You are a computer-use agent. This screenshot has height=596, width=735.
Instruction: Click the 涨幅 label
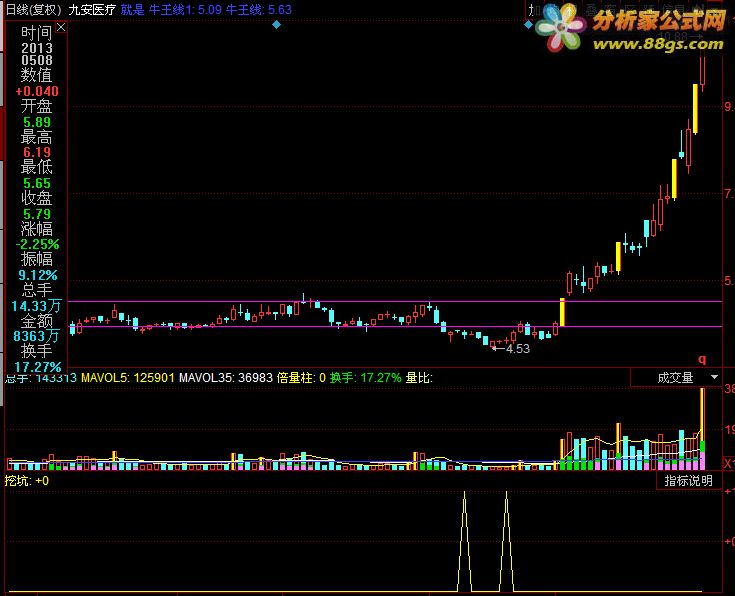click(36, 229)
